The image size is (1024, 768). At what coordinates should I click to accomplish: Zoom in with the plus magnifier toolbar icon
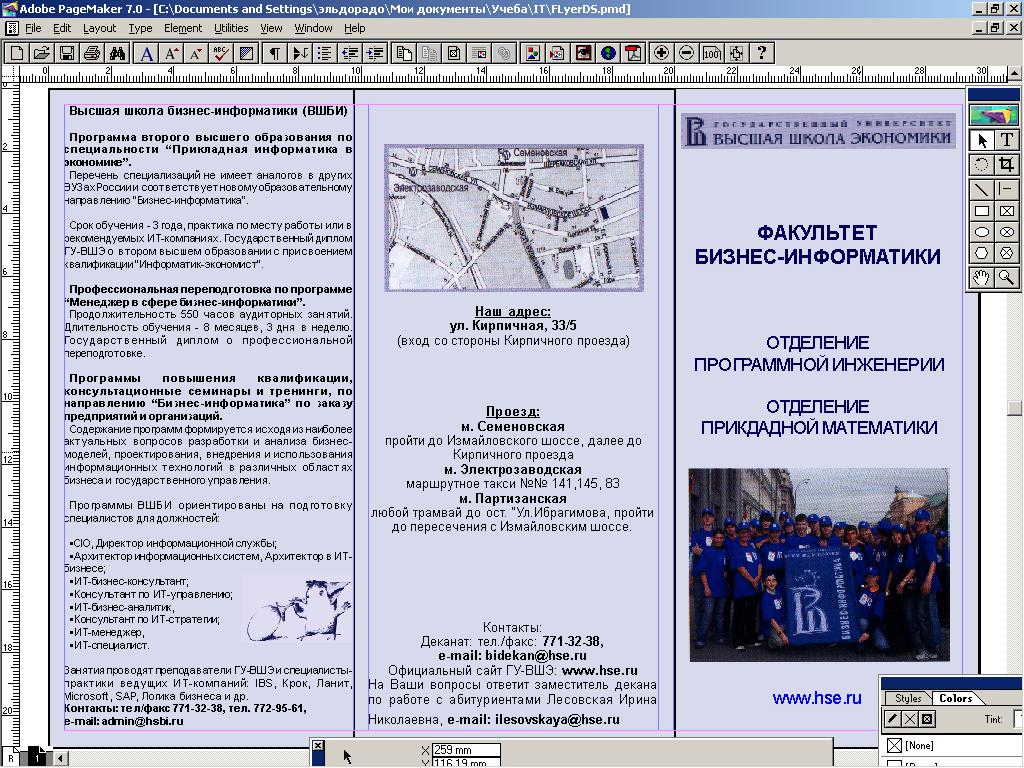[x=662, y=53]
